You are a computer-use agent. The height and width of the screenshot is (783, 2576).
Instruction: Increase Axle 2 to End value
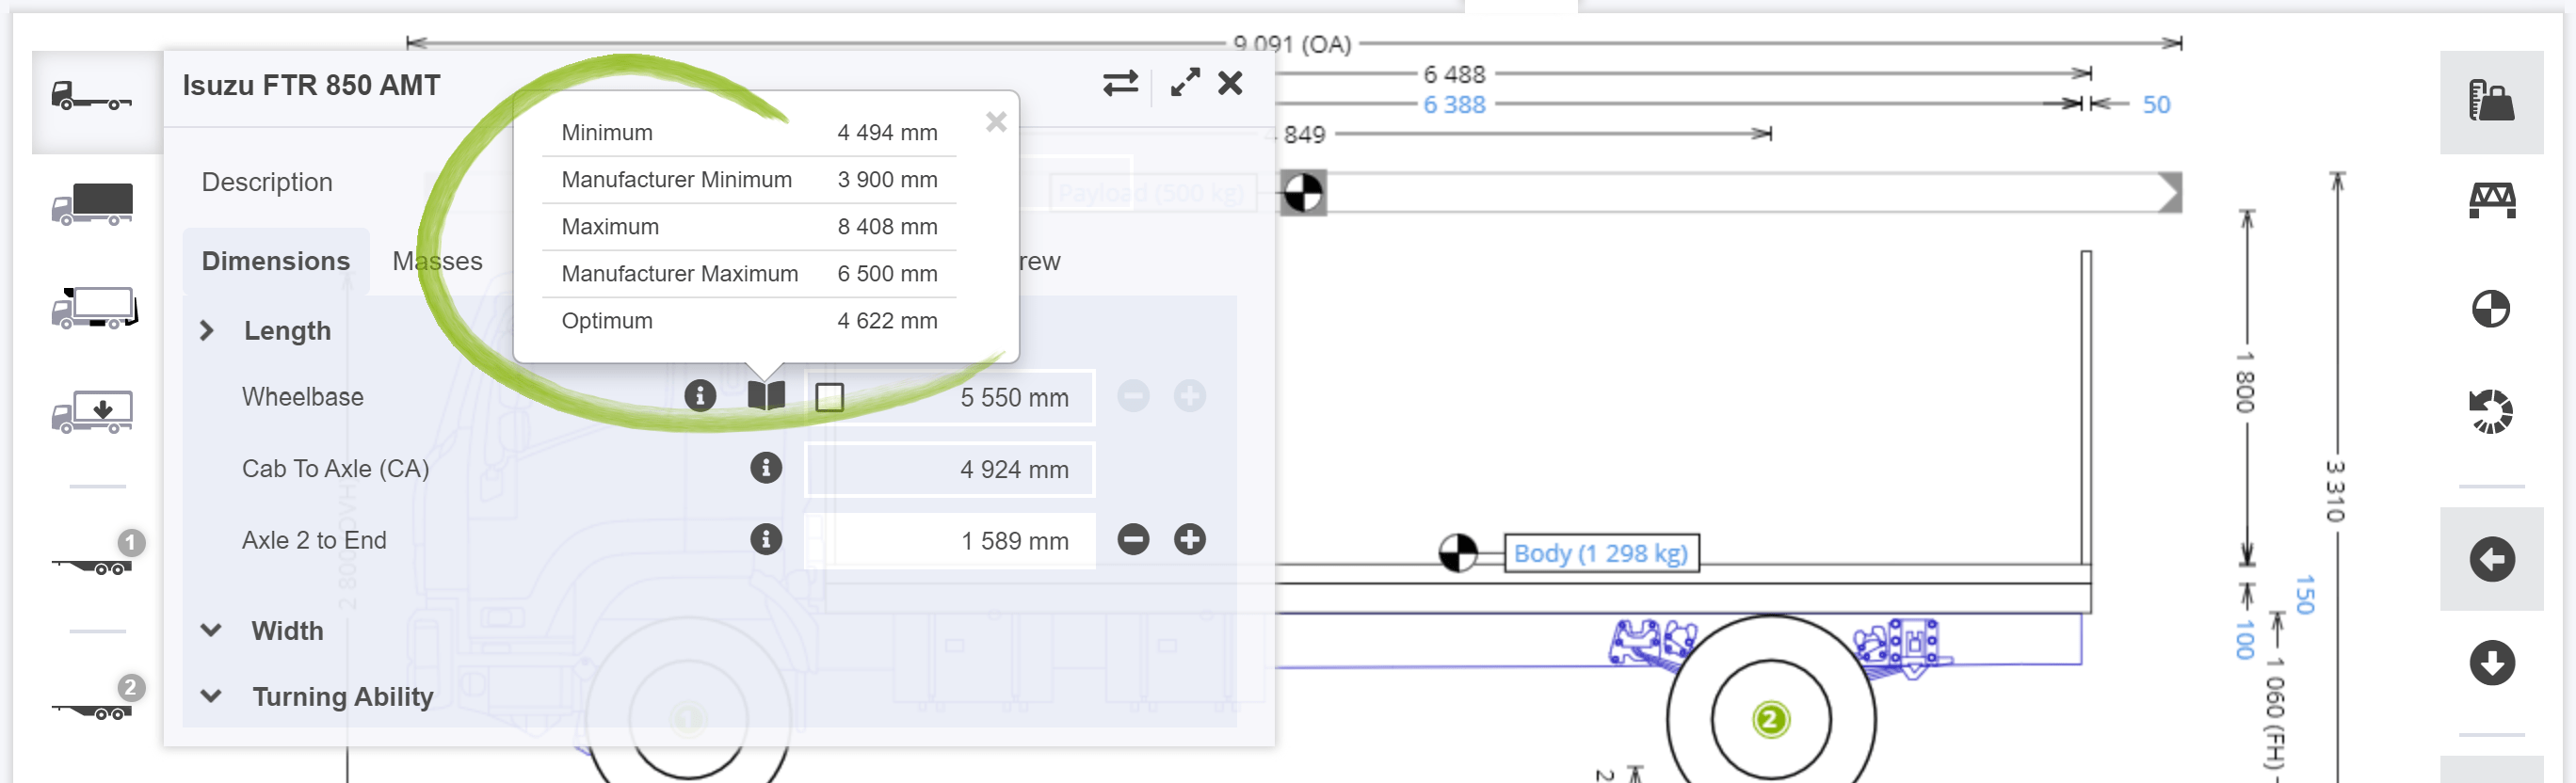(x=1189, y=539)
